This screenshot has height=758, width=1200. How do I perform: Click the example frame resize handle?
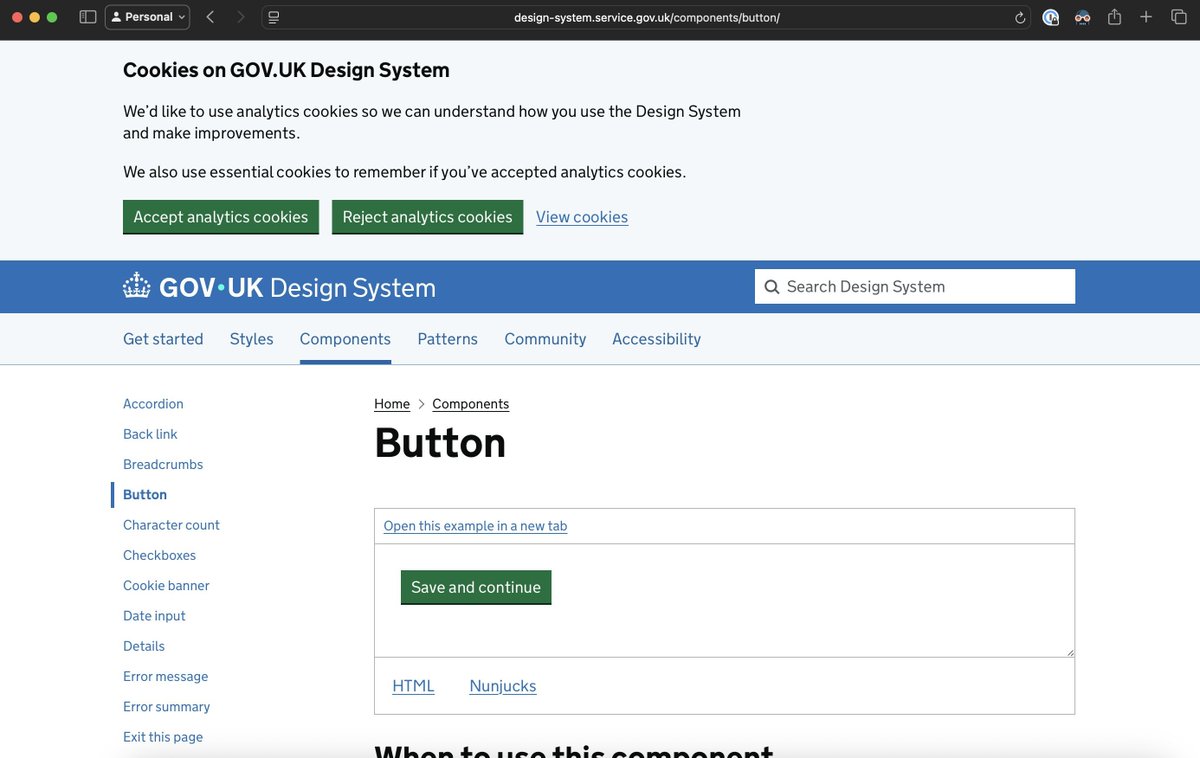[x=1069, y=651]
